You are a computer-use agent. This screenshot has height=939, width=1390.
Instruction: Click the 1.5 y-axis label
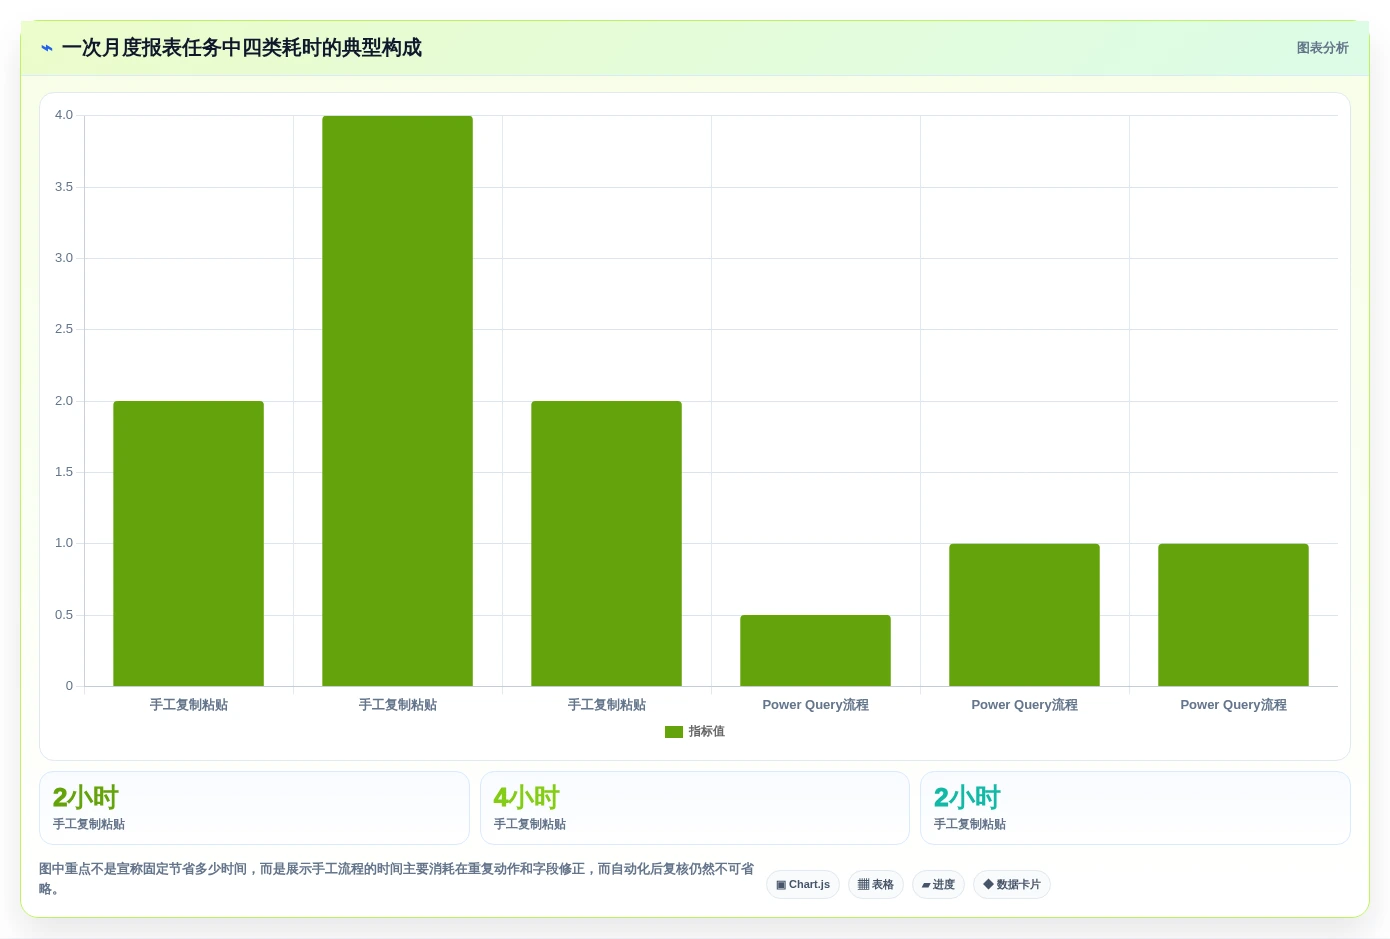[x=64, y=472]
